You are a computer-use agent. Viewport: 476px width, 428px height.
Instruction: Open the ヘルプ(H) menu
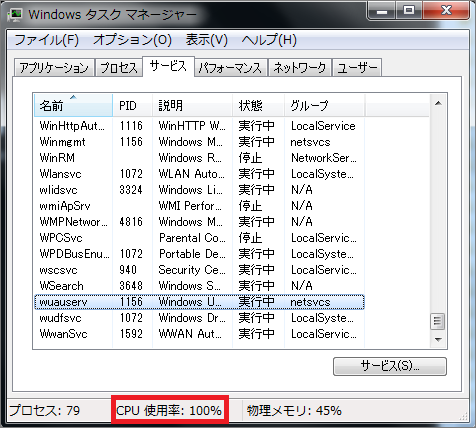pyautogui.click(x=269, y=40)
